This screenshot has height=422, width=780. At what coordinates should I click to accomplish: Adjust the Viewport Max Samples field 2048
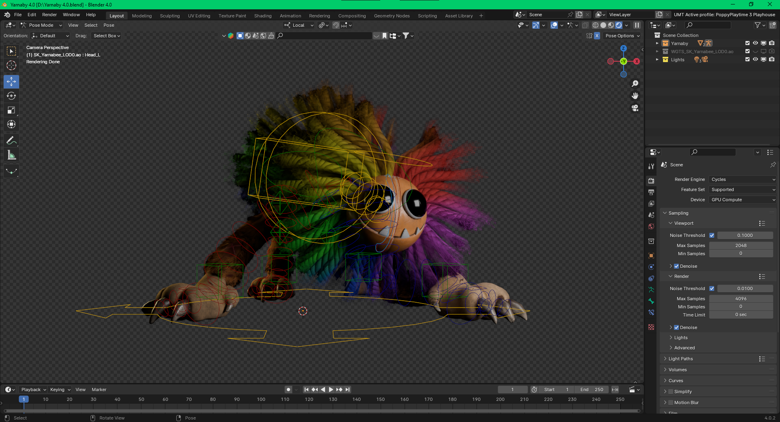741,245
